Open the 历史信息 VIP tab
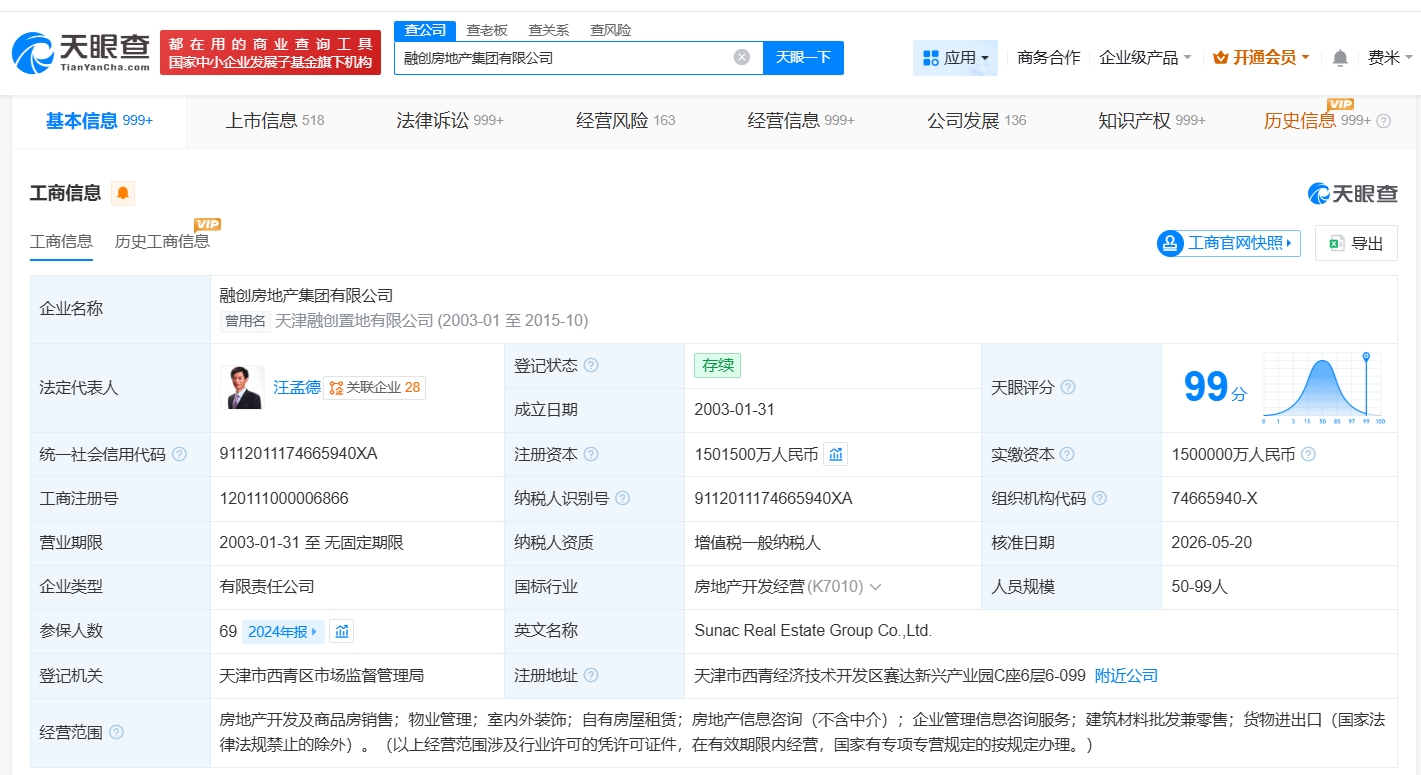The image size is (1421, 775). [1317, 121]
